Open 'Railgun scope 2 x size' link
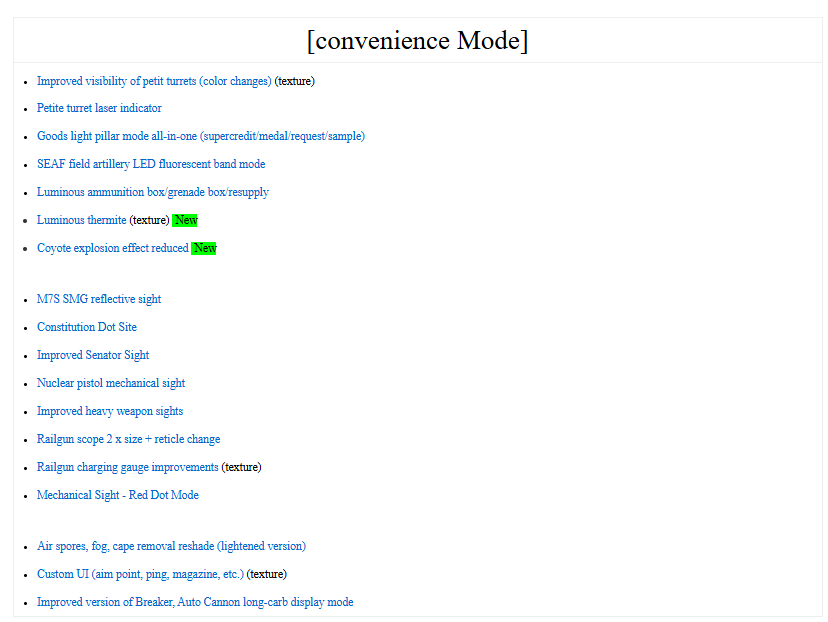 (x=128, y=439)
